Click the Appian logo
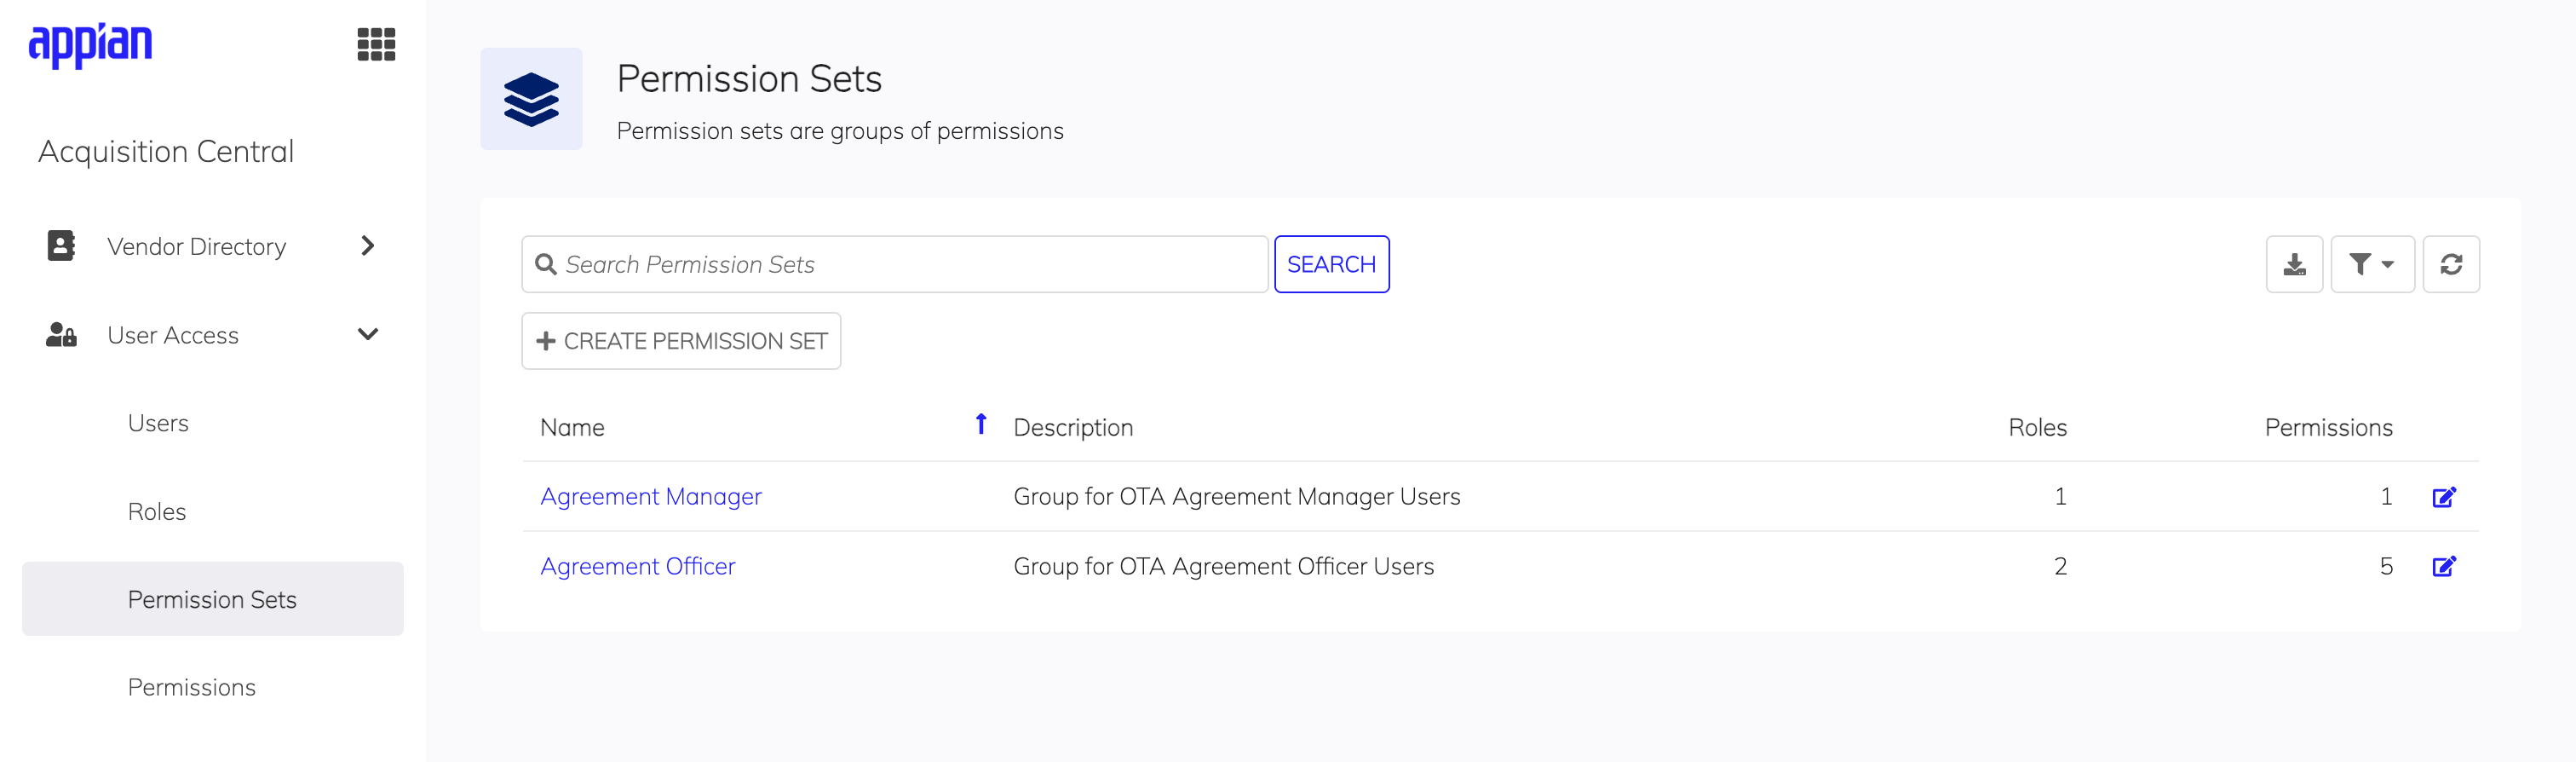Image resolution: width=2576 pixels, height=762 pixels. click(90, 45)
